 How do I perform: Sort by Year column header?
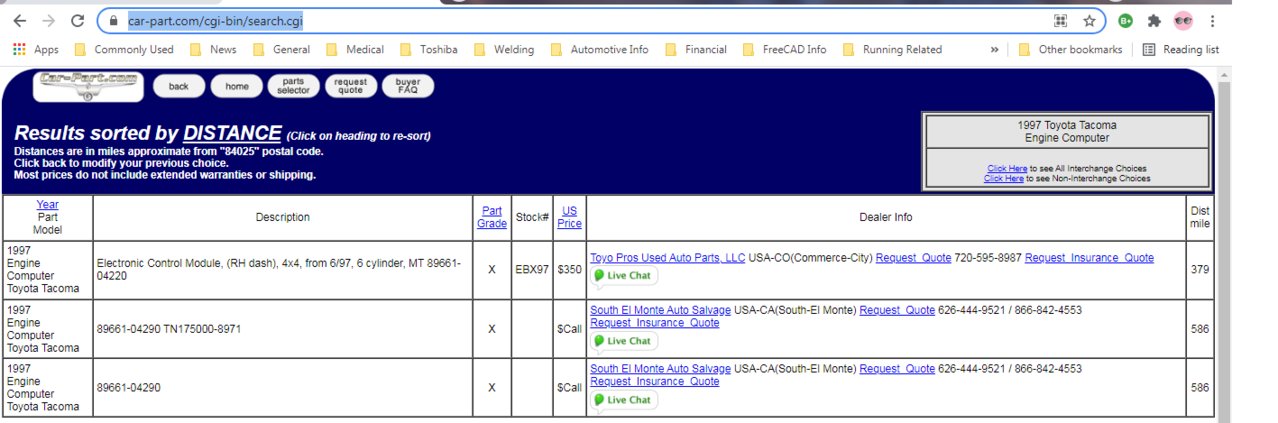[47, 204]
